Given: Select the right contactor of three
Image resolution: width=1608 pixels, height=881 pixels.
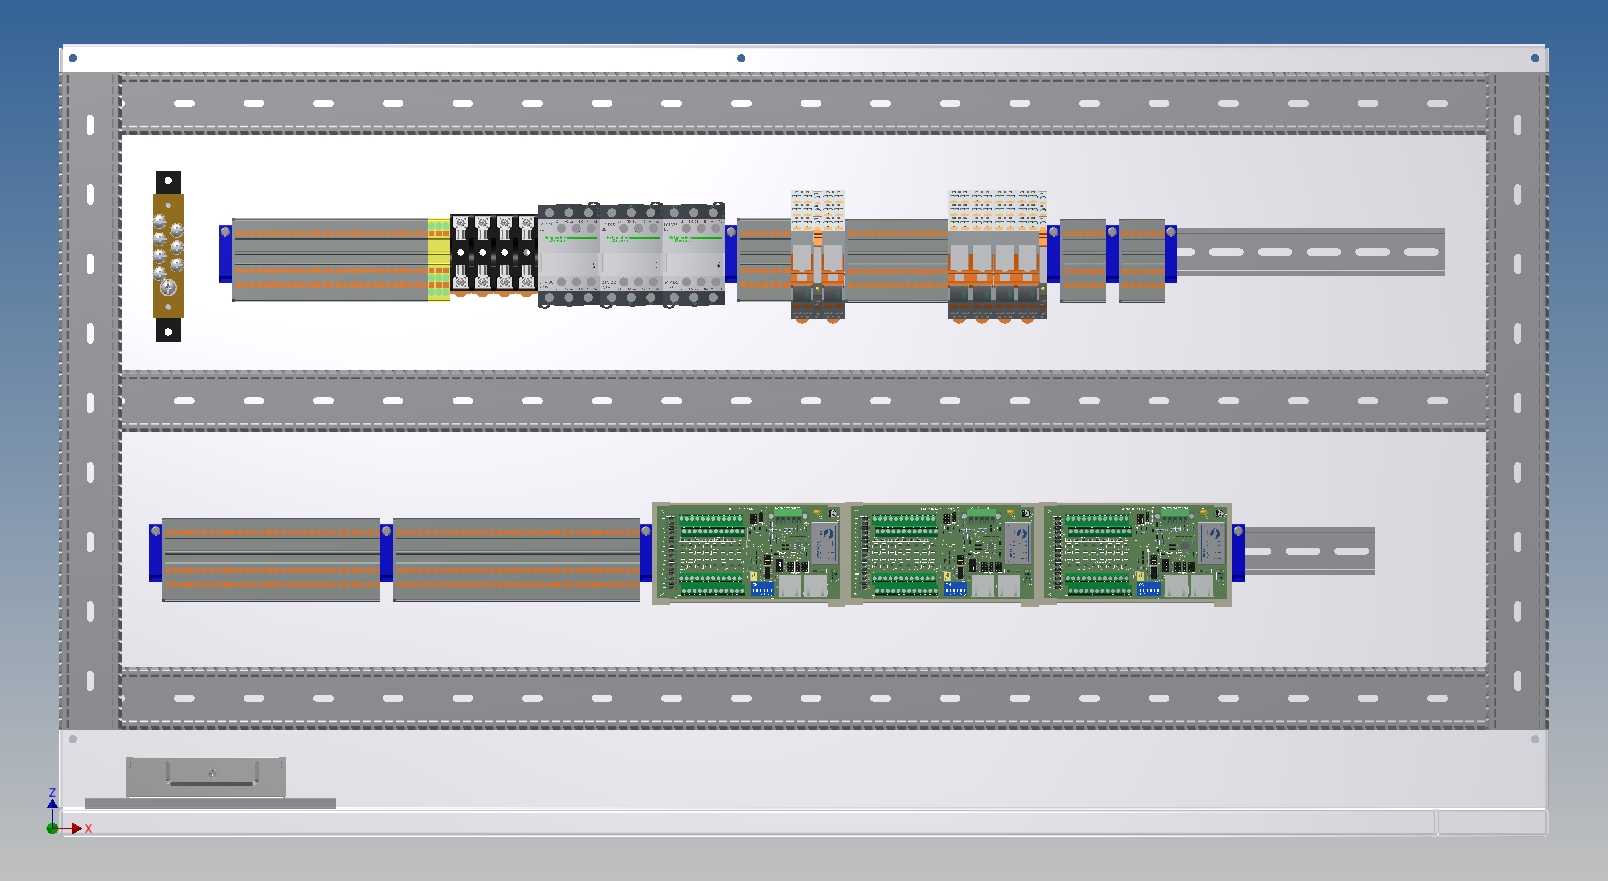Looking at the screenshot, I should point(693,255).
